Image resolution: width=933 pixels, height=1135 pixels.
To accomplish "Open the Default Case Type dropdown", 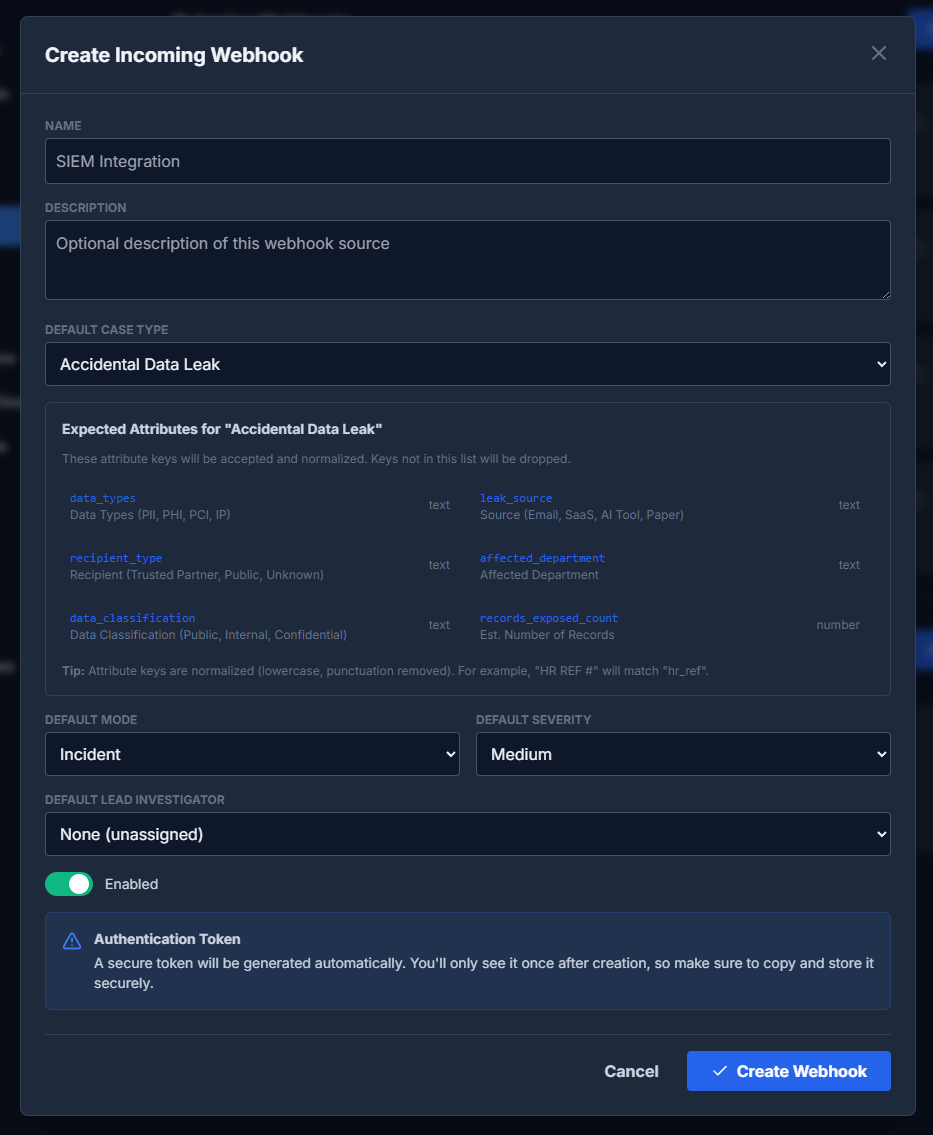I will [468, 364].
